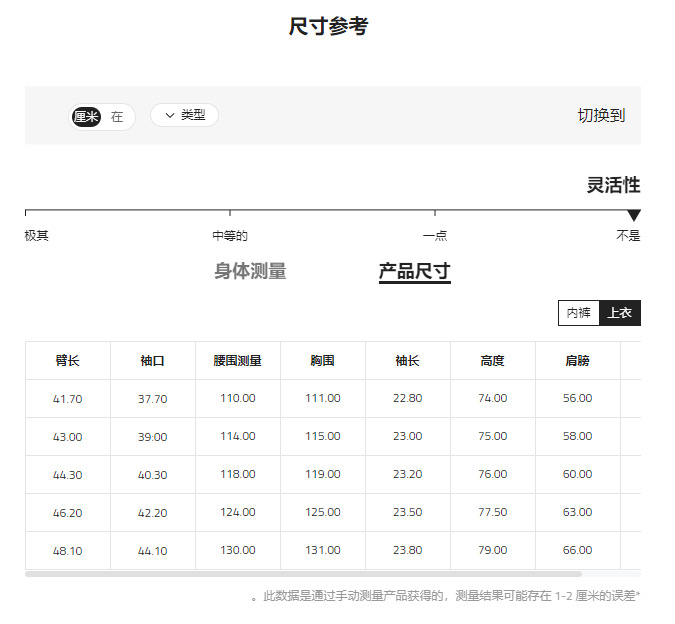Screen dimensions: 675x624
Task: Click the 切换到 link
Action: [x=601, y=115]
